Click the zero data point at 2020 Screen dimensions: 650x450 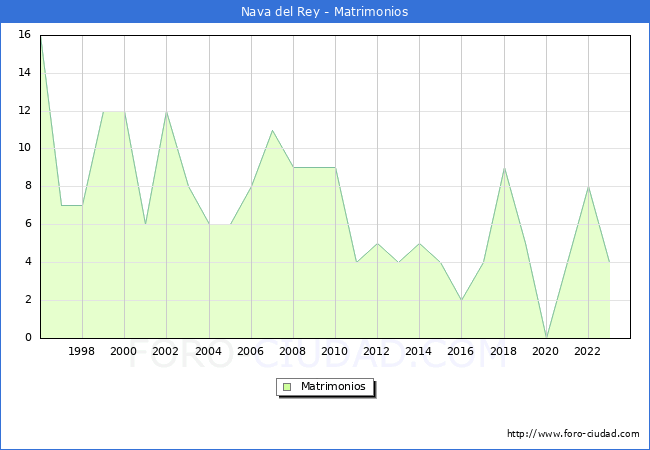[x=546, y=337]
